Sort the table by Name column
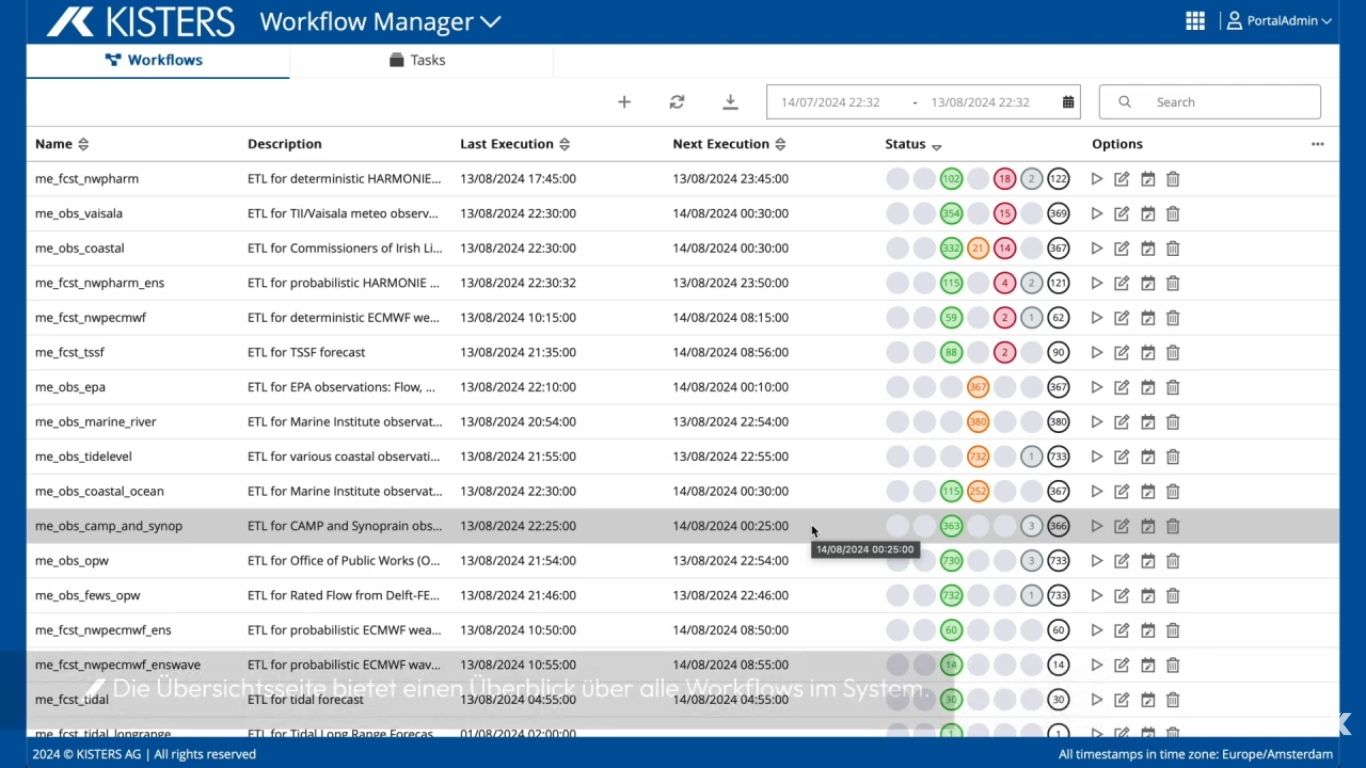 [83, 145]
